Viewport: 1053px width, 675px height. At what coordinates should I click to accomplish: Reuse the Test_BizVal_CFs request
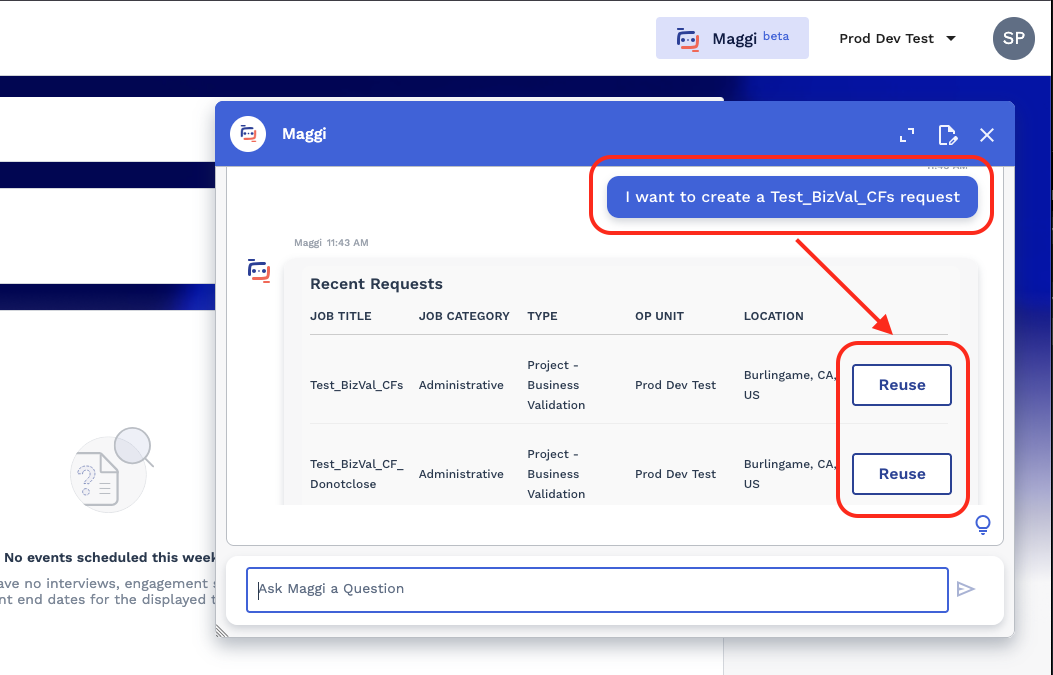901,385
